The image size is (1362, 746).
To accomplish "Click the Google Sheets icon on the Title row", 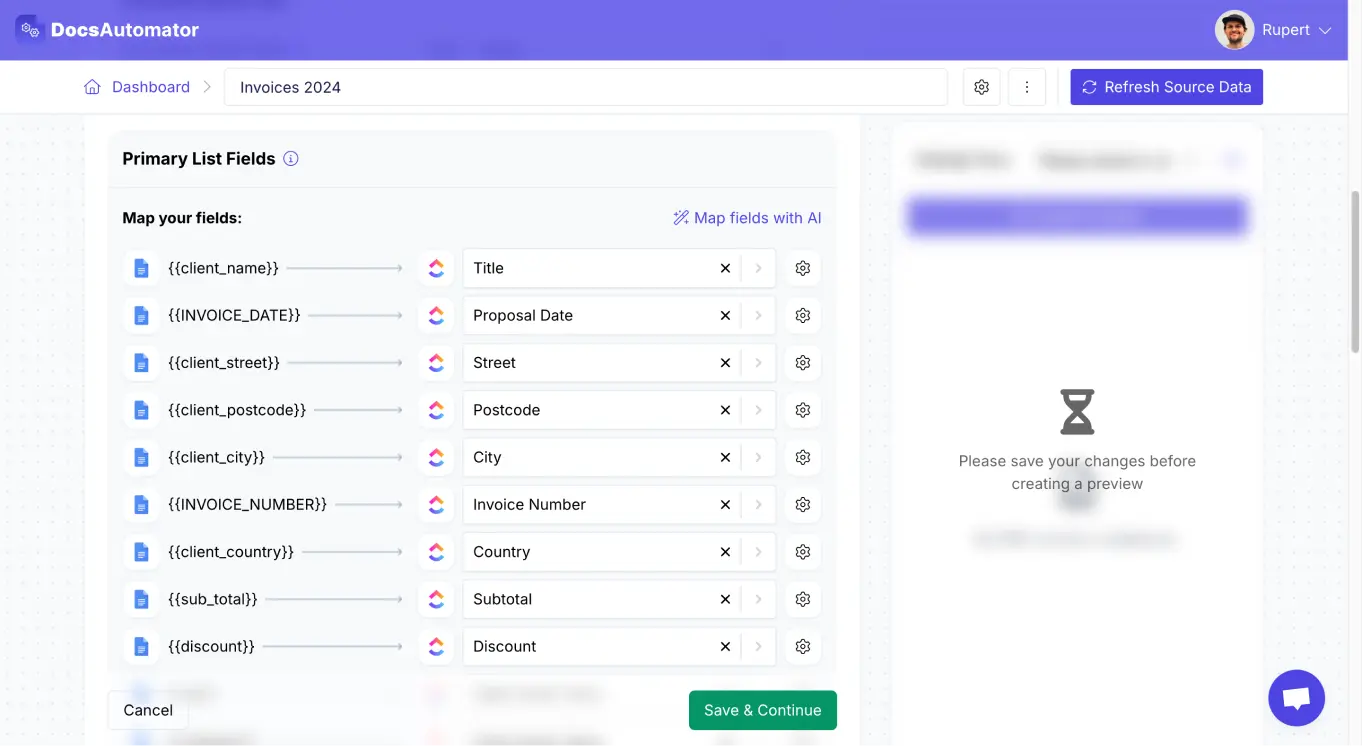I will click(437, 268).
